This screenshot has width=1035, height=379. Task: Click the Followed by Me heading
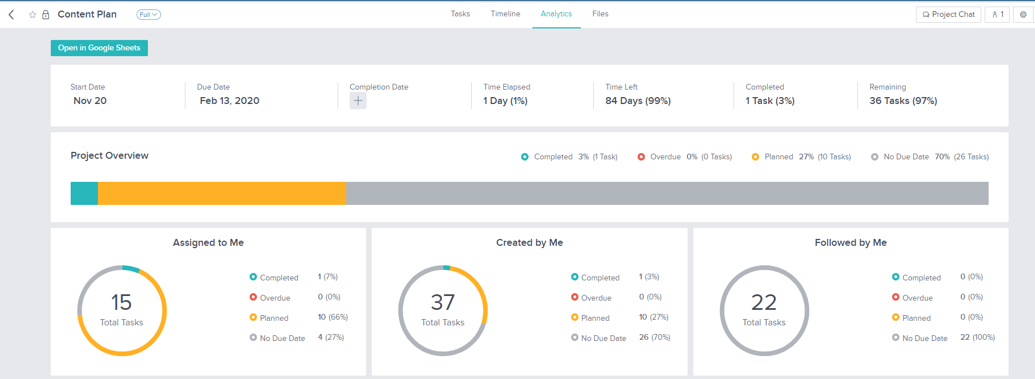pyautogui.click(x=851, y=243)
